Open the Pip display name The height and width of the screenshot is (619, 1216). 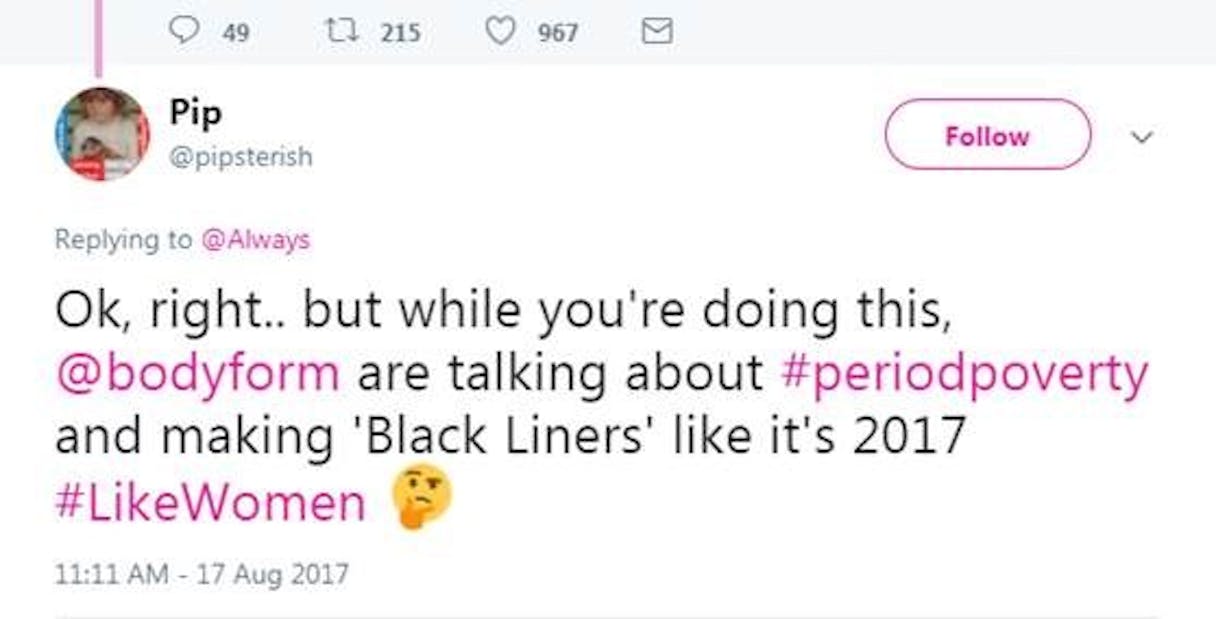[x=195, y=114]
